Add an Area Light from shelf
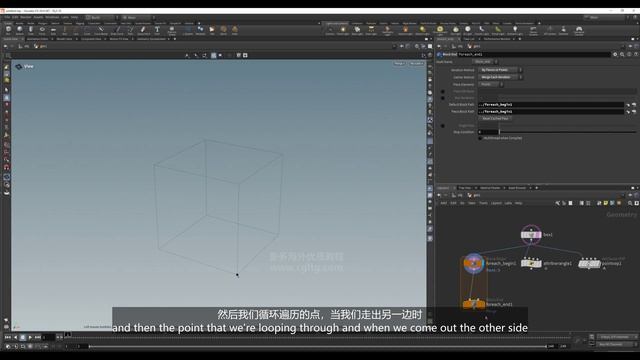The width and height of the screenshot is (640, 360). [371, 30]
